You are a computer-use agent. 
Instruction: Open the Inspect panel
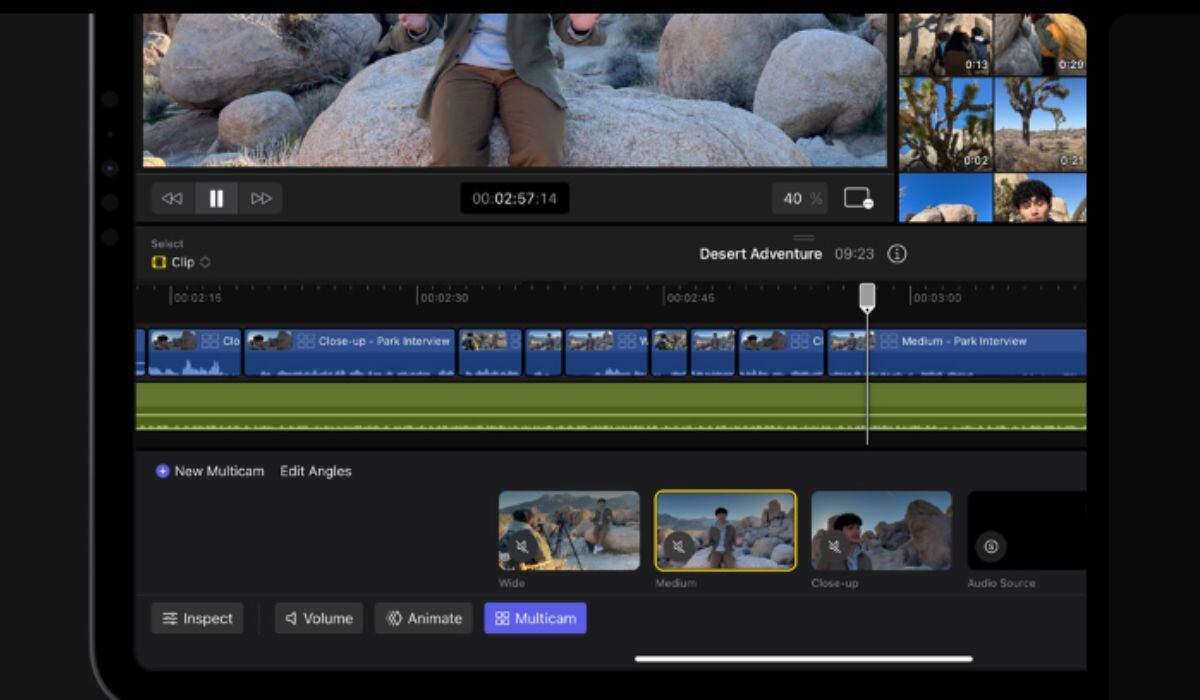point(197,618)
